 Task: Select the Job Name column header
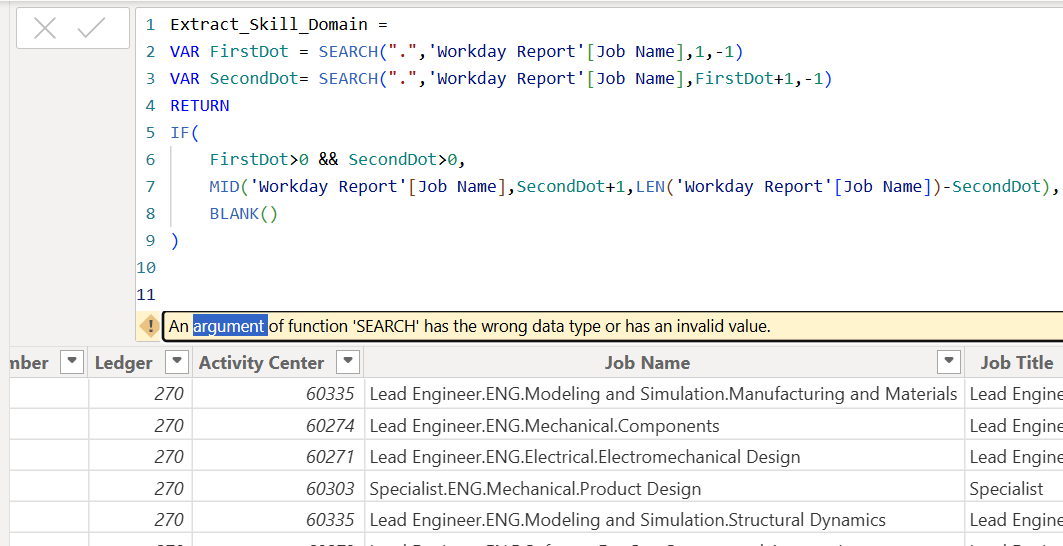pyautogui.click(x=647, y=363)
